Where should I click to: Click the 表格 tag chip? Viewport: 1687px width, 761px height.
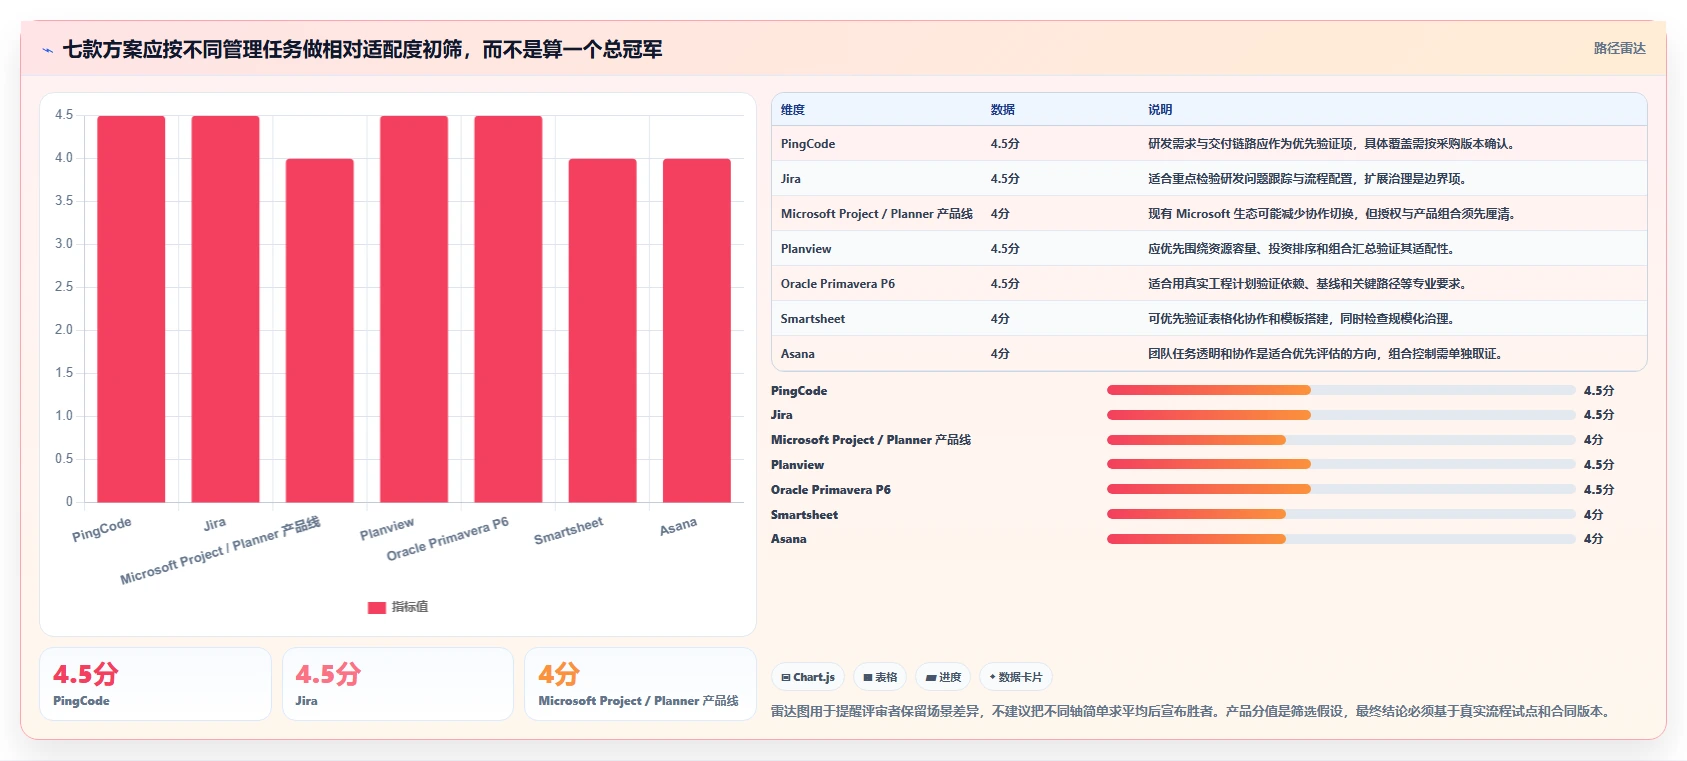click(880, 677)
